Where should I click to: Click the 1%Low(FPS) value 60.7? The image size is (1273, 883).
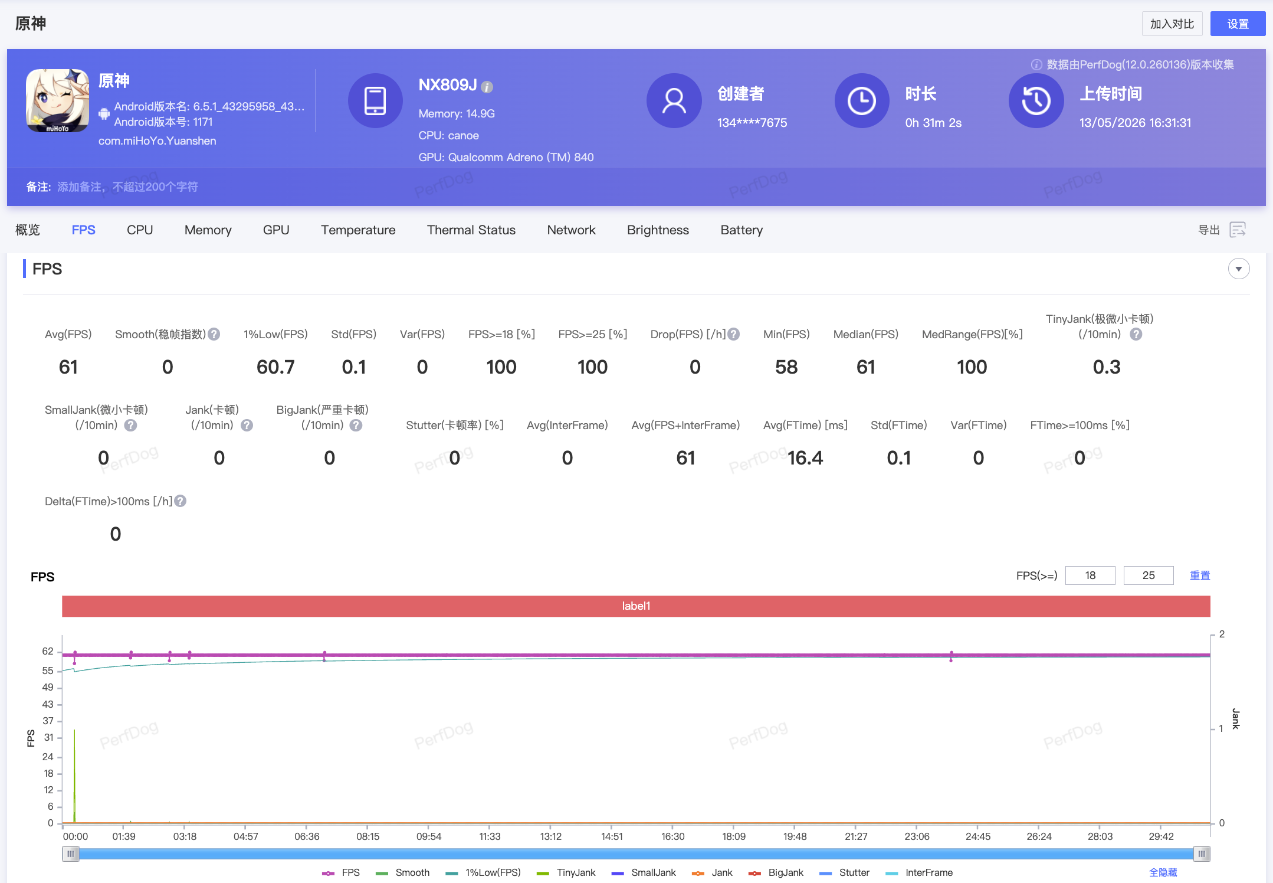[x=276, y=367]
